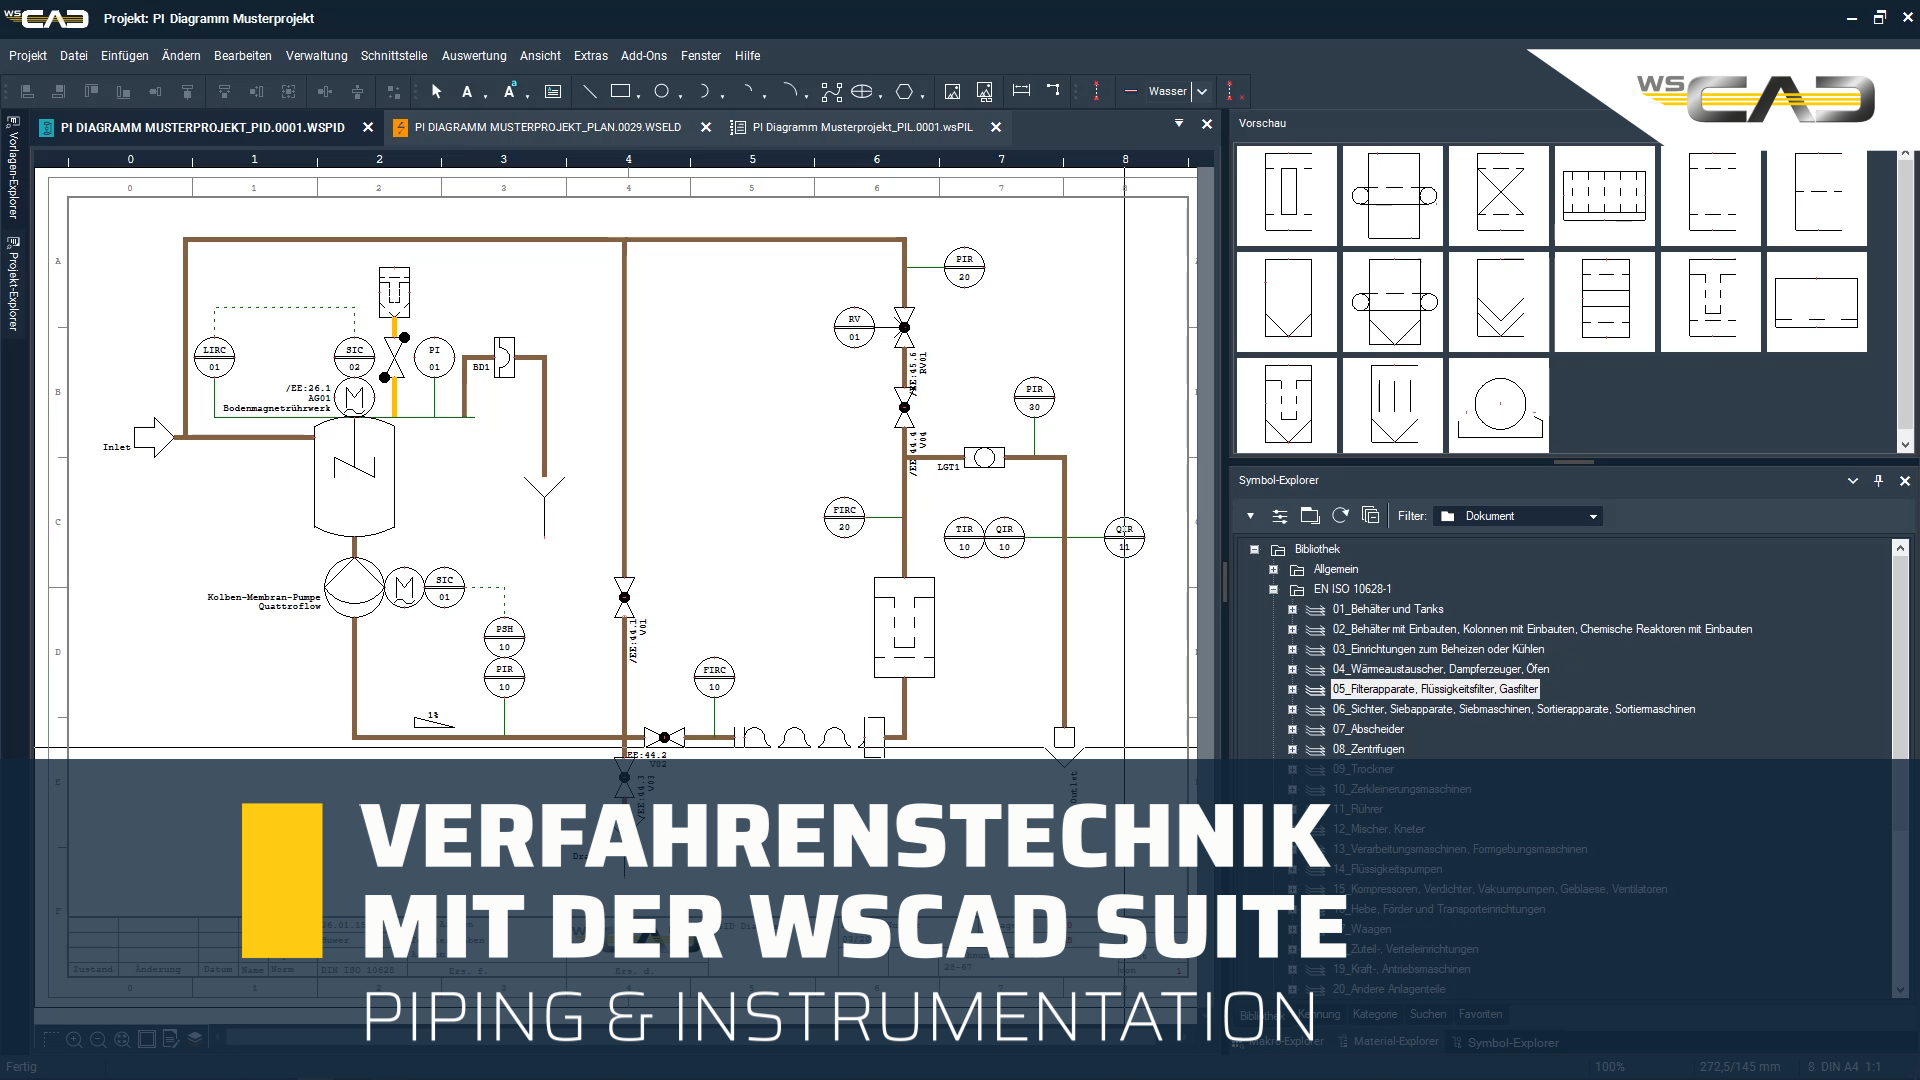The height and width of the screenshot is (1080, 1920).
Task: Expand the 09_Trockner library category
Action: (1290, 769)
